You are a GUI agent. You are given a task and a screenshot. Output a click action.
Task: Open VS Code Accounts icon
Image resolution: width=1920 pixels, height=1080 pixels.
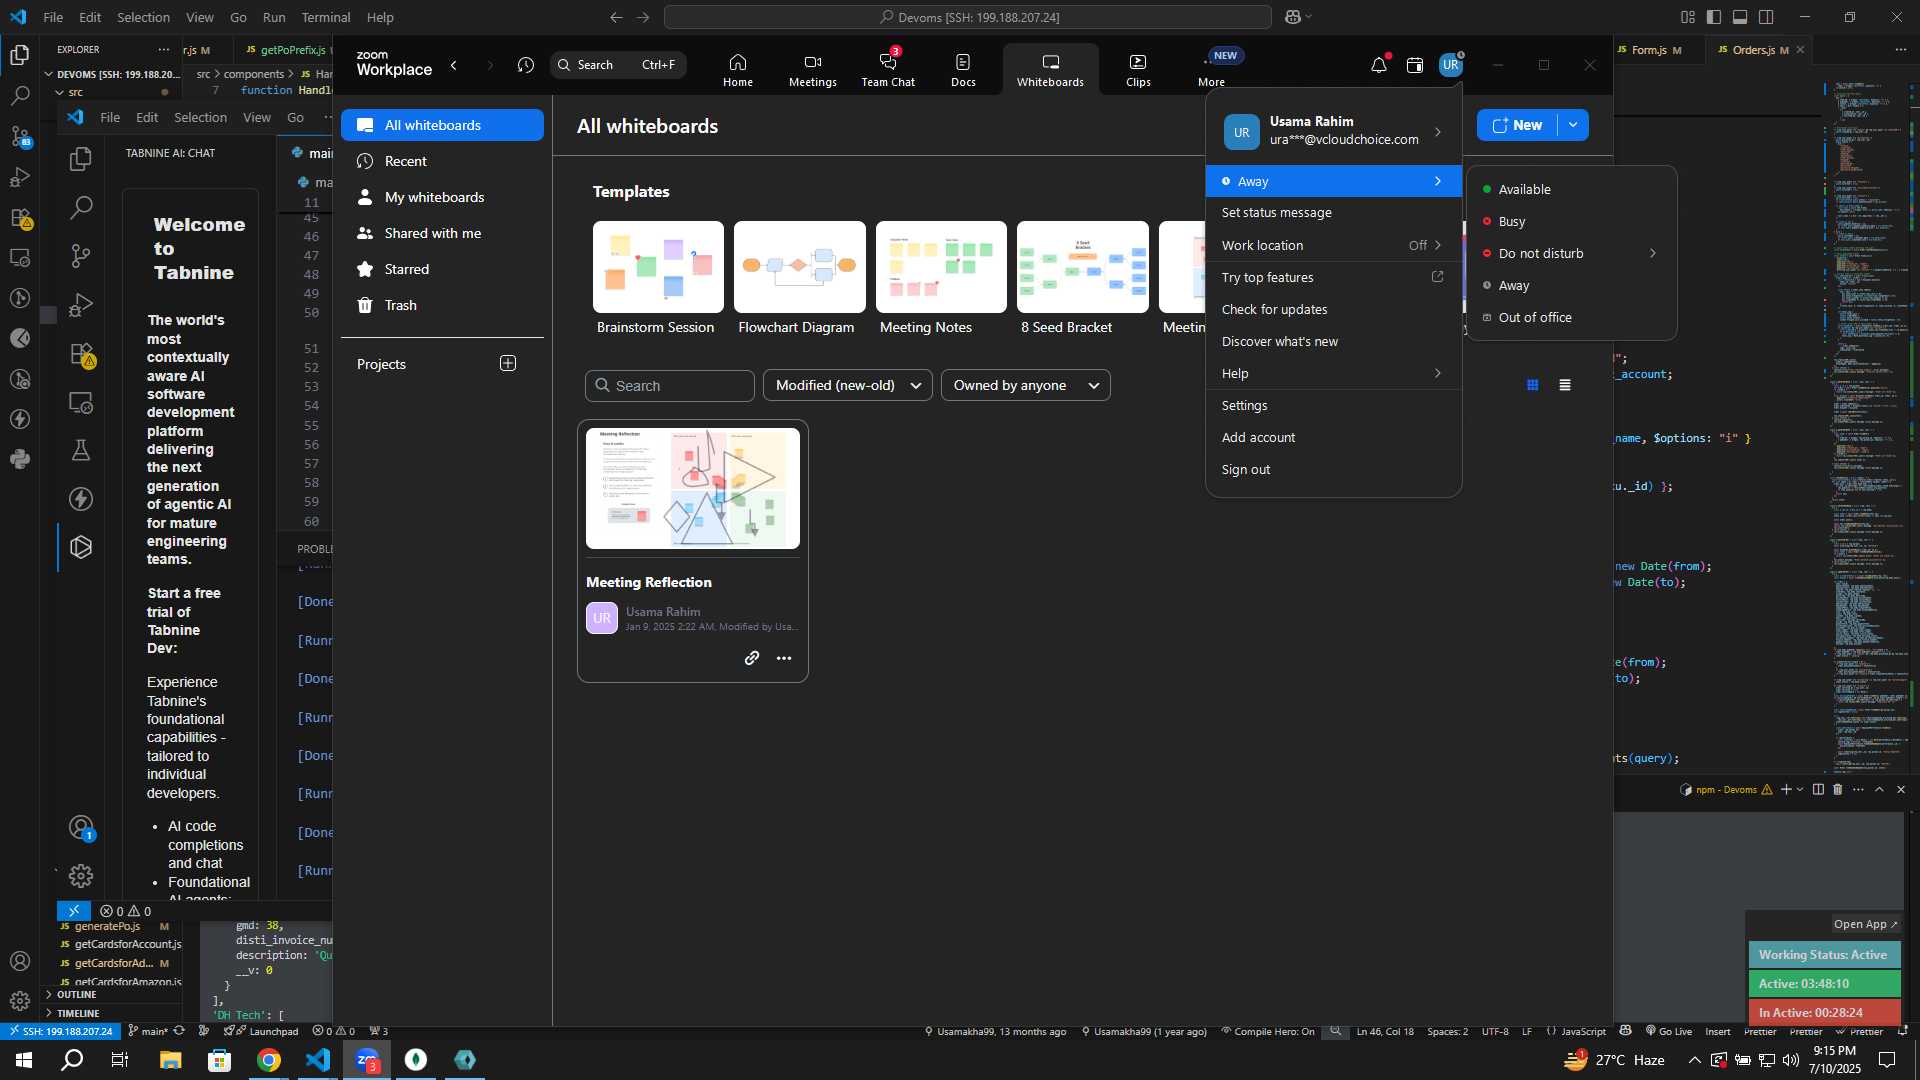[x=19, y=961]
